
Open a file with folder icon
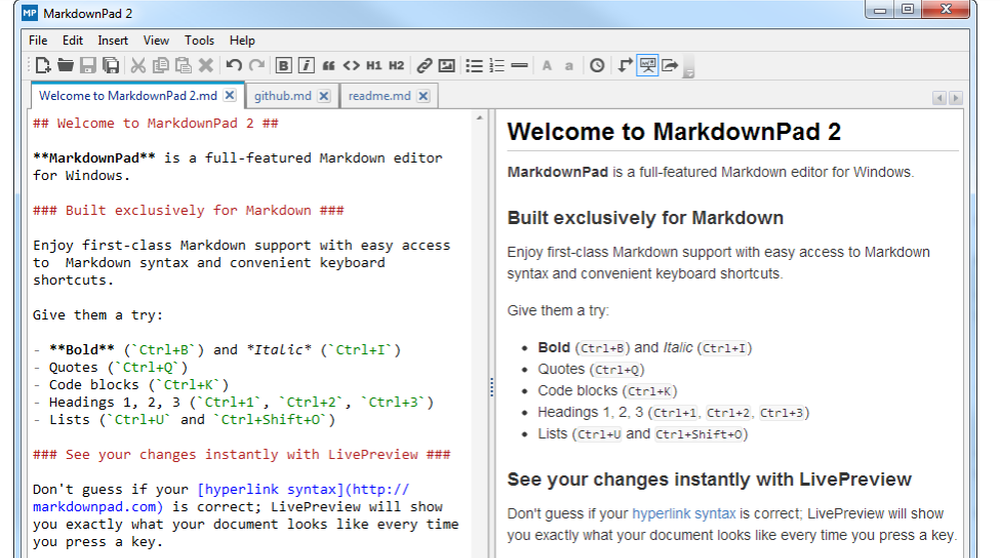coord(65,65)
